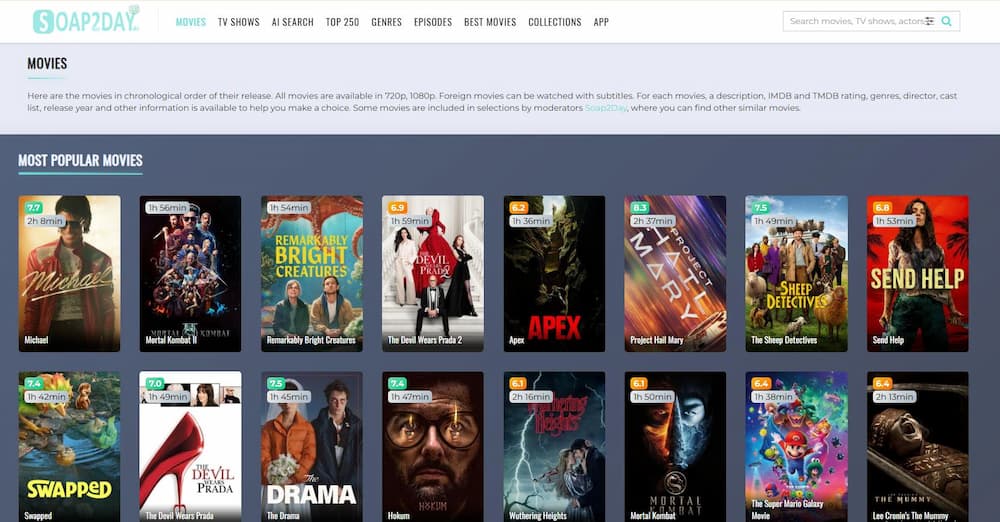Screen dimensions: 1000x522
Task: Open Mortal Kombat poster rated 6.1
Action: click(675, 447)
